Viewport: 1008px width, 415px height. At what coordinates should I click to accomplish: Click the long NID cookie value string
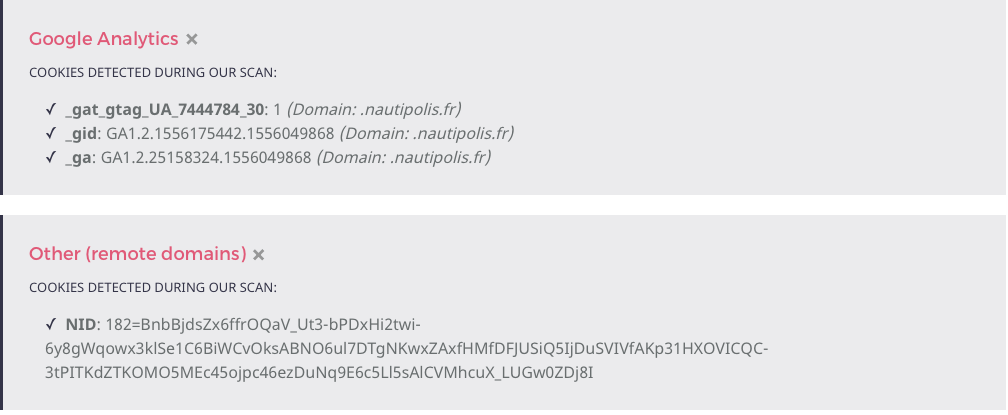[407, 348]
